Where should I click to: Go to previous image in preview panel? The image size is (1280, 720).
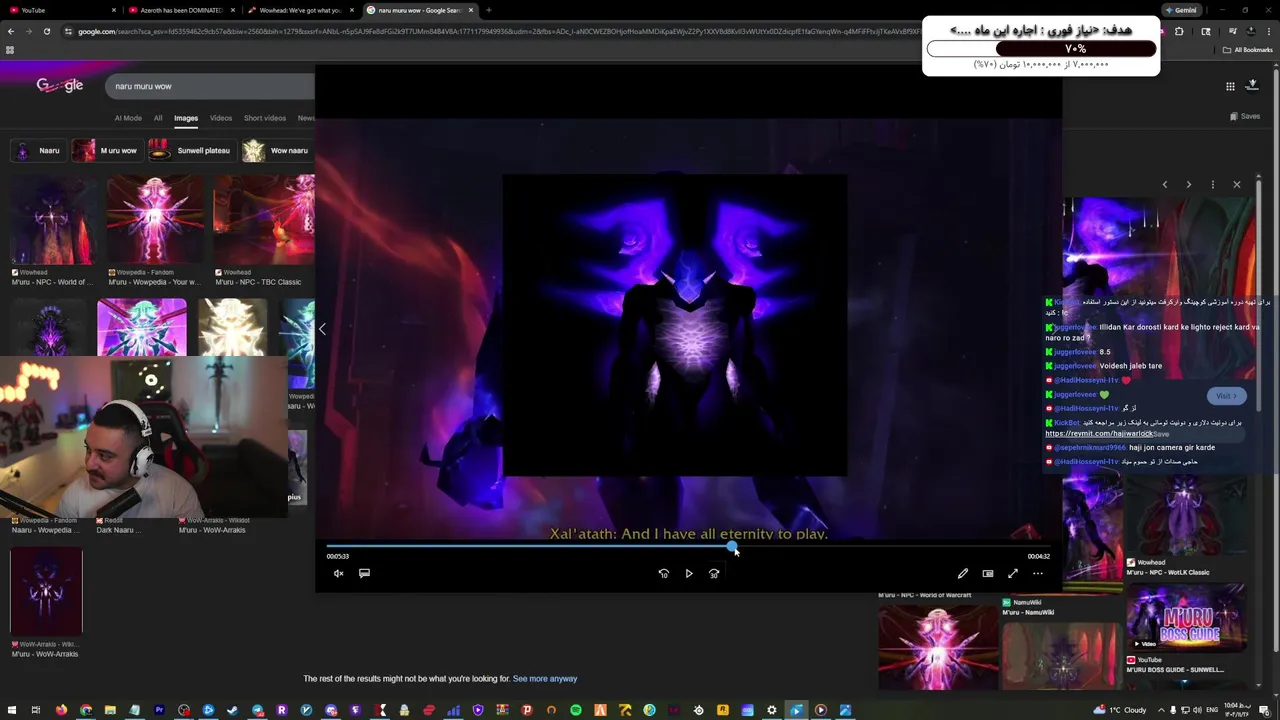[1164, 184]
